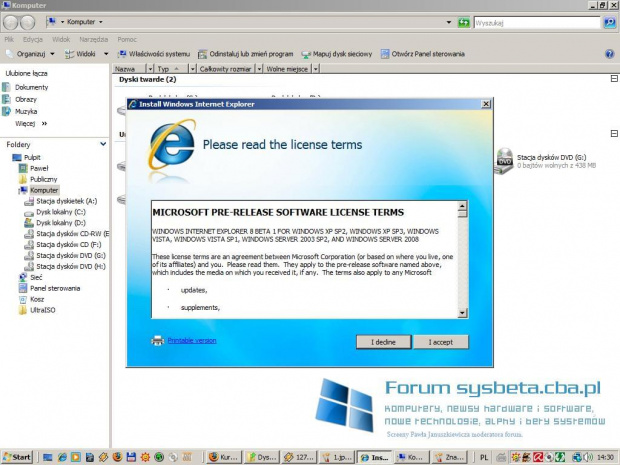This screenshot has width=620, height=465.
Task: Click the Explorer forward navigation button
Action: coord(27,23)
